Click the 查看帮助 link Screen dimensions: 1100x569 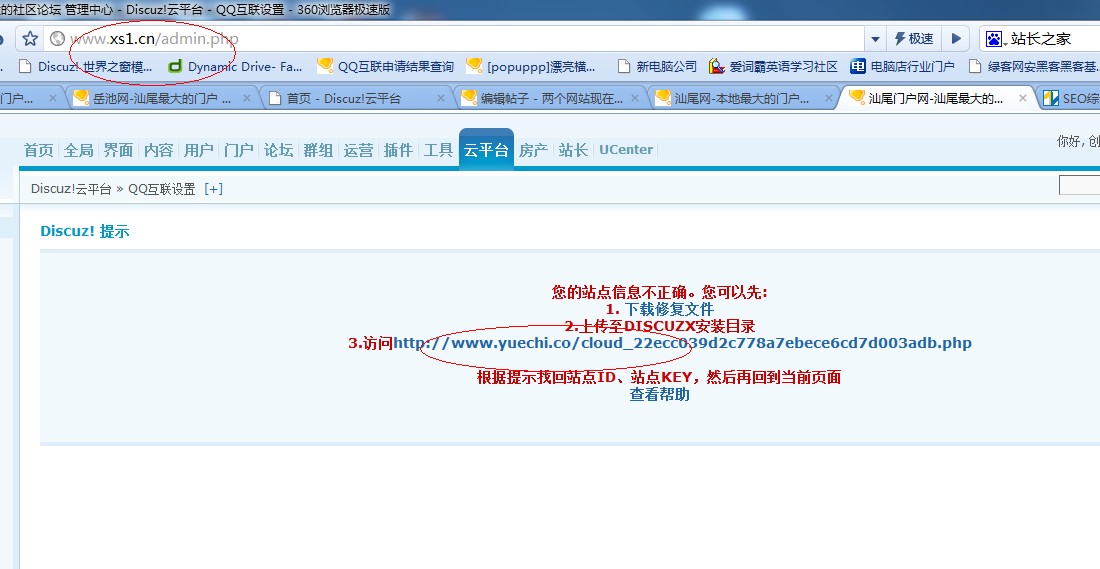click(x=659, y=394)
